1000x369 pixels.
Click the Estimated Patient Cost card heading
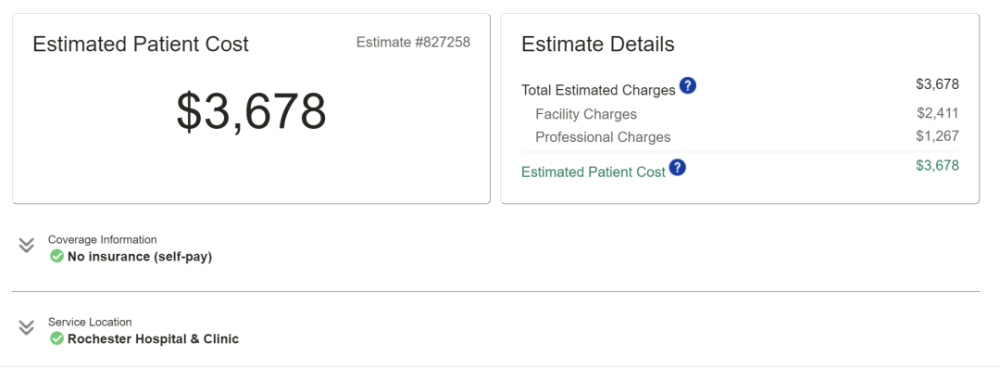[x=141, y=44]
